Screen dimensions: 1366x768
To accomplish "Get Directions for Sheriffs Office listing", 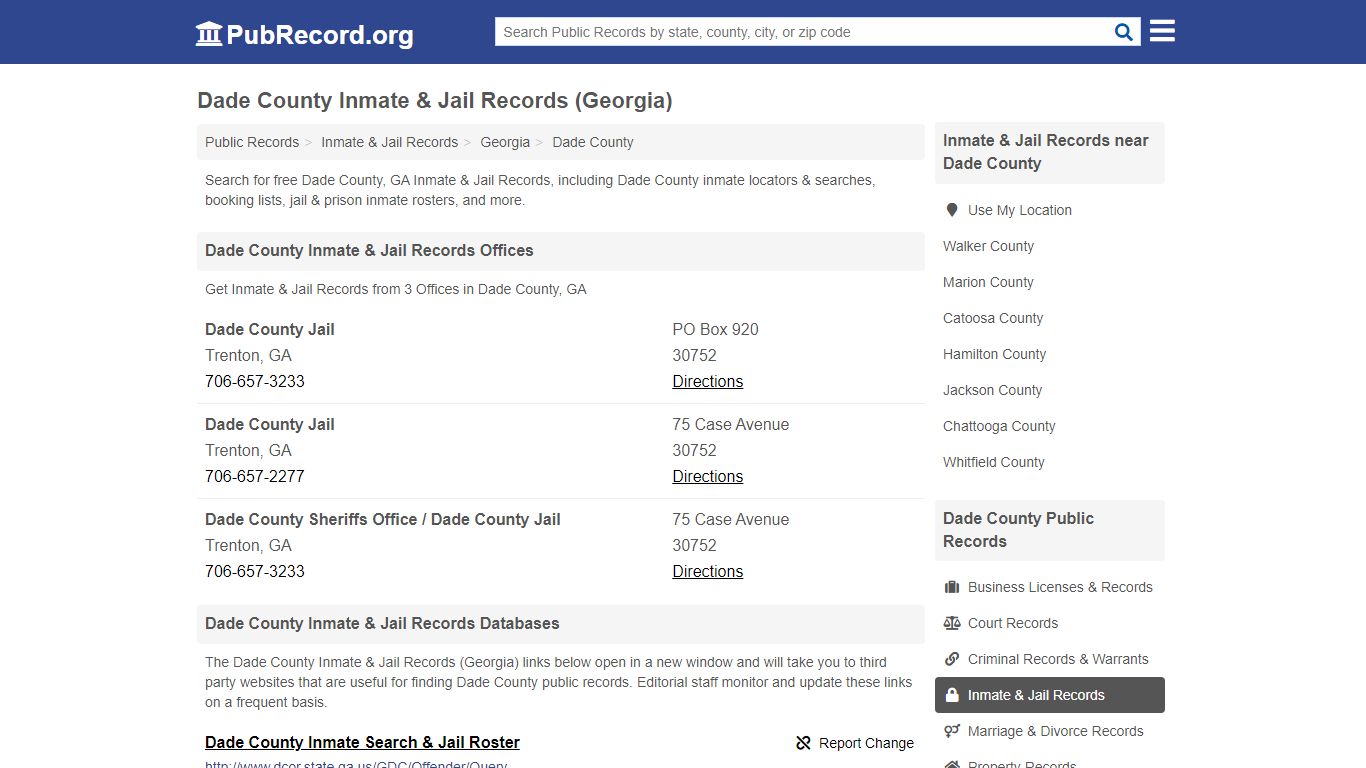I will [707, 571].
